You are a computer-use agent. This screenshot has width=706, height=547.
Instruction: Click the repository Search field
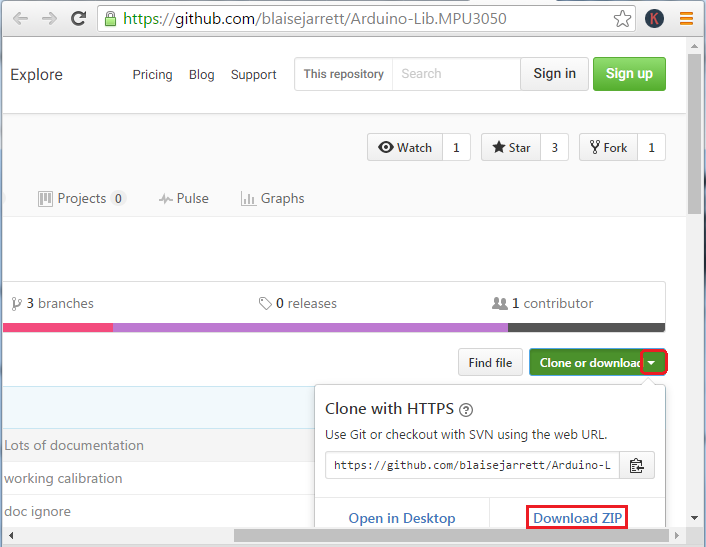[456, 74]
